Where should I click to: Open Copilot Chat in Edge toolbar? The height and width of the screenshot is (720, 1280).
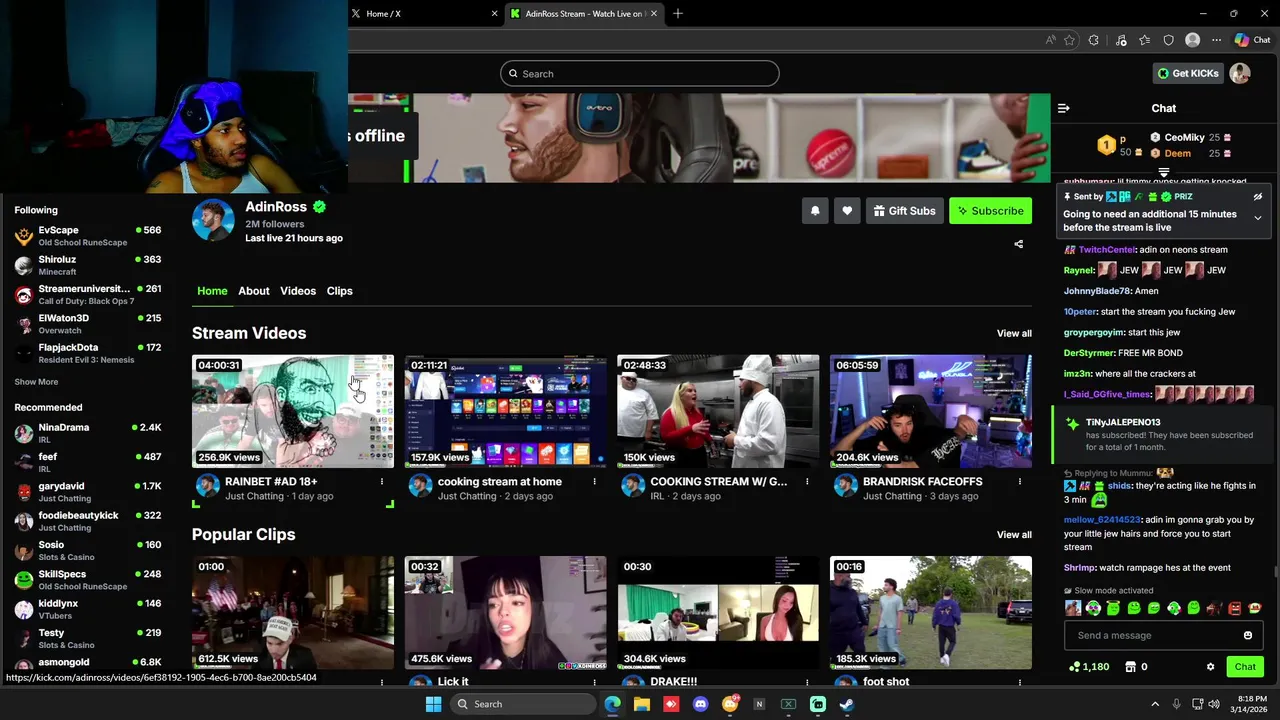1252,40
